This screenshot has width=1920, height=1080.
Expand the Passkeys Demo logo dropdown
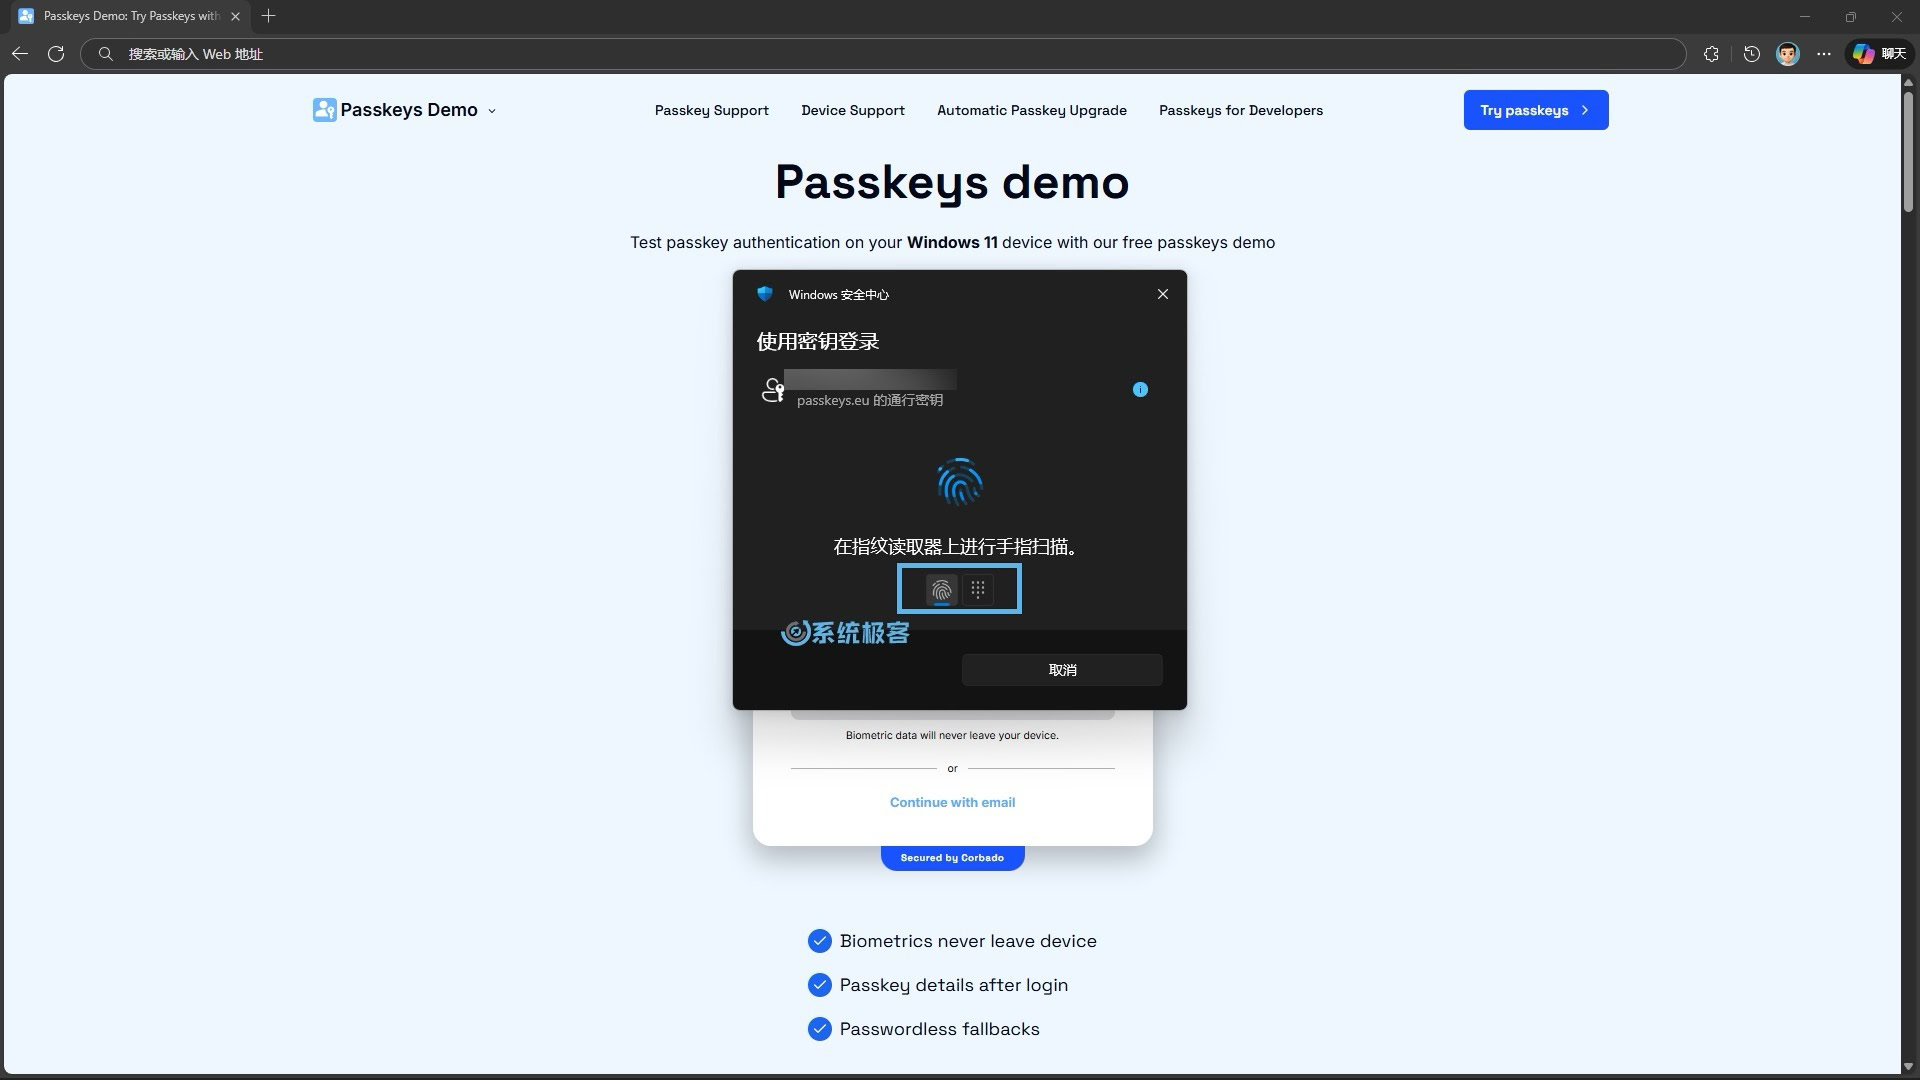tap(491, 111)
